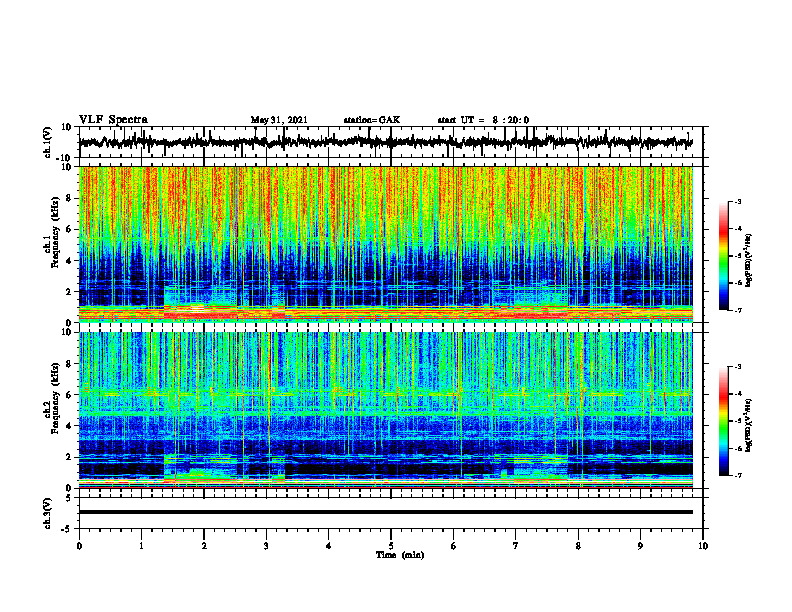Click the ch.3 flat black trace line
This screenshot has height=612, width=792.
click(385, 512)
